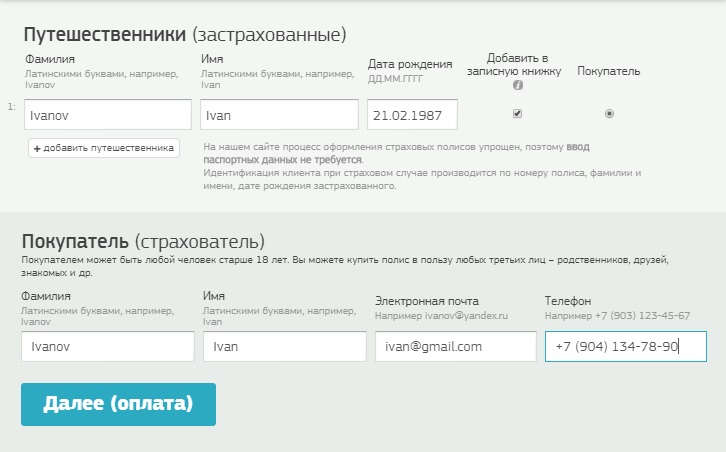Focus the email field with ivan@gmail.com

point(456,346)
